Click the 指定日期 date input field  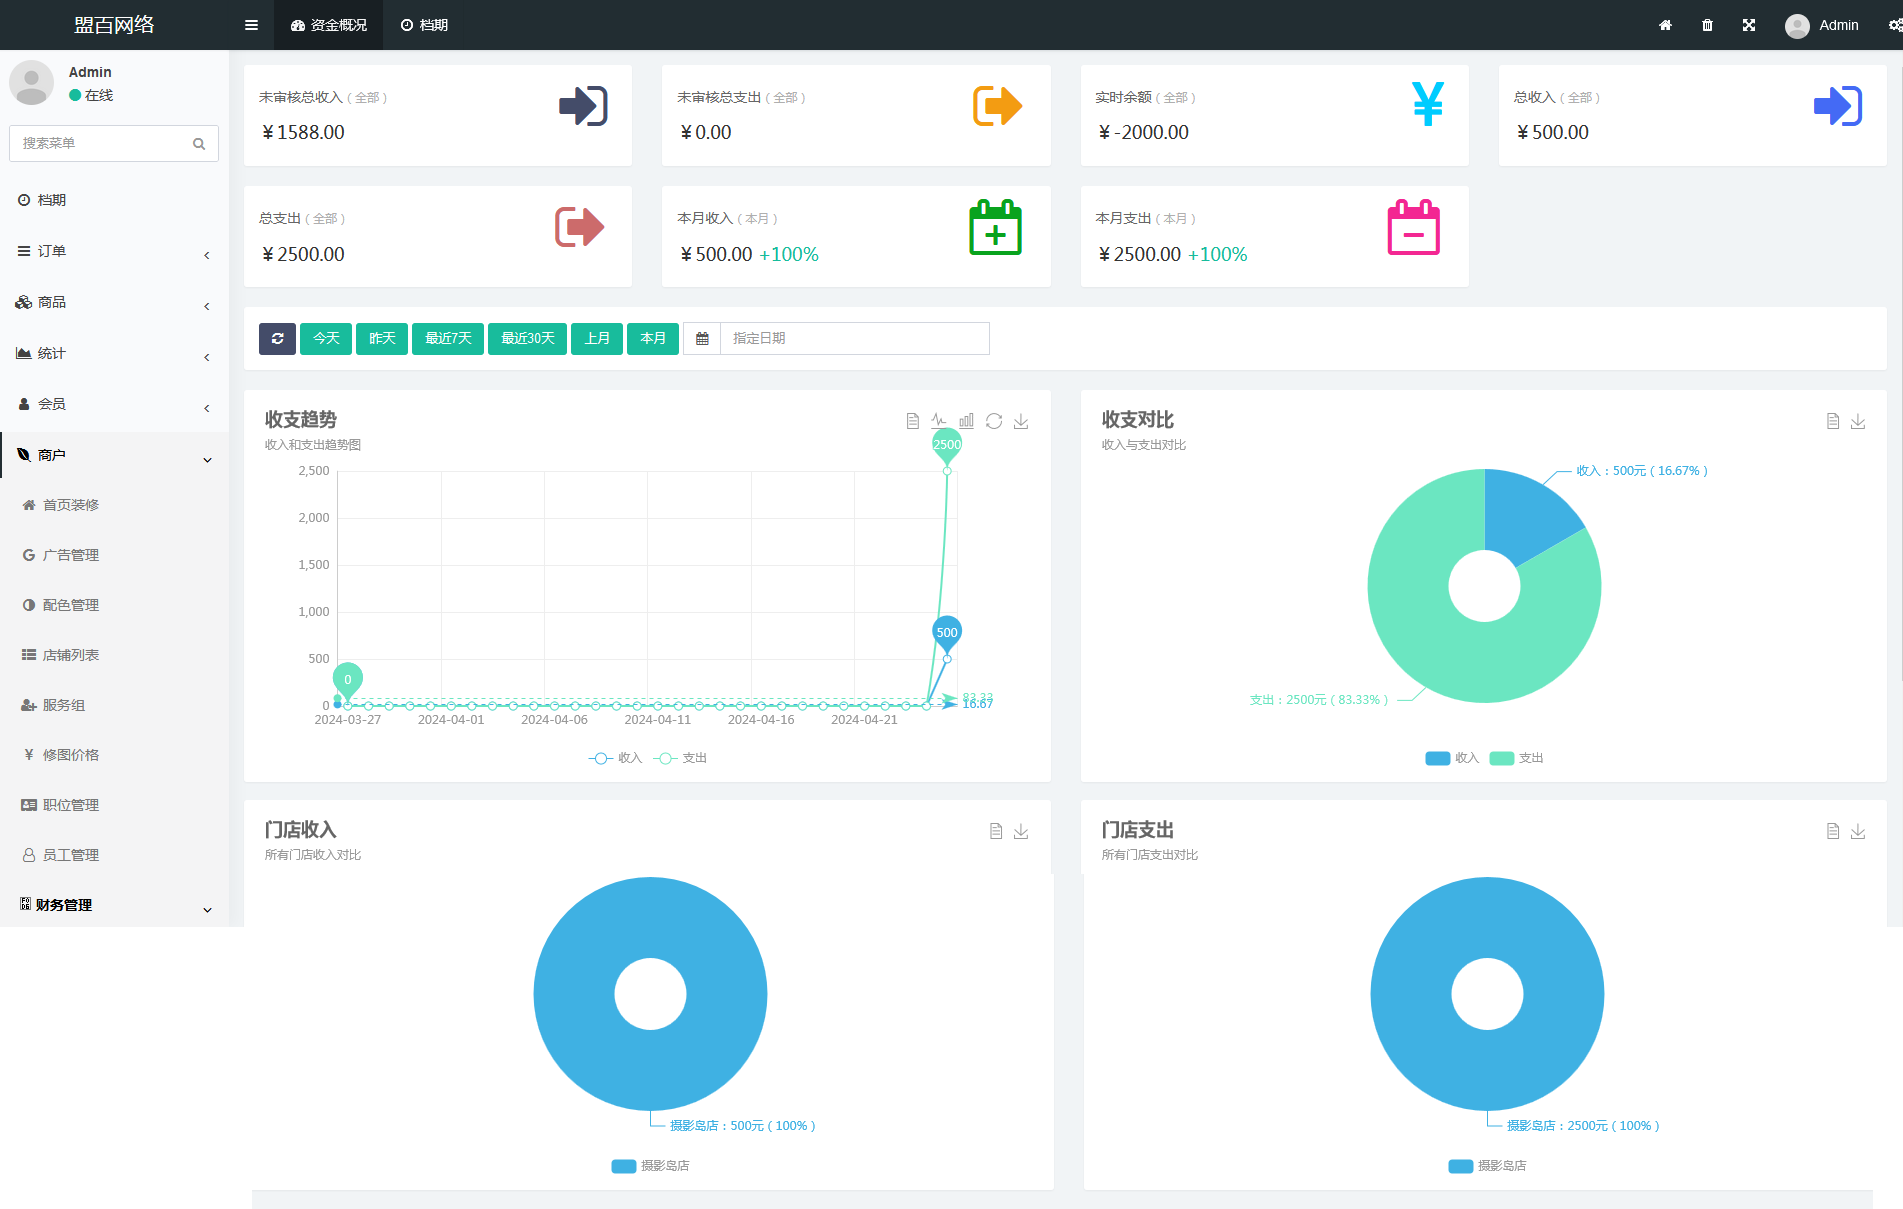pos(854,339)
